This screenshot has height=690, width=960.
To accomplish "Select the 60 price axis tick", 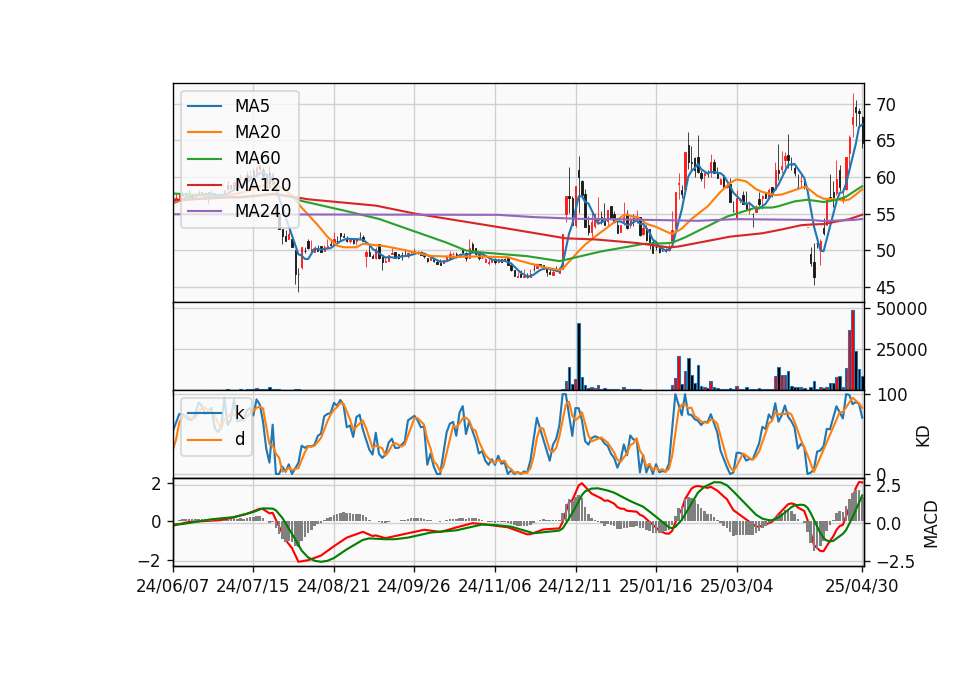I will click(x=886, y=178).
